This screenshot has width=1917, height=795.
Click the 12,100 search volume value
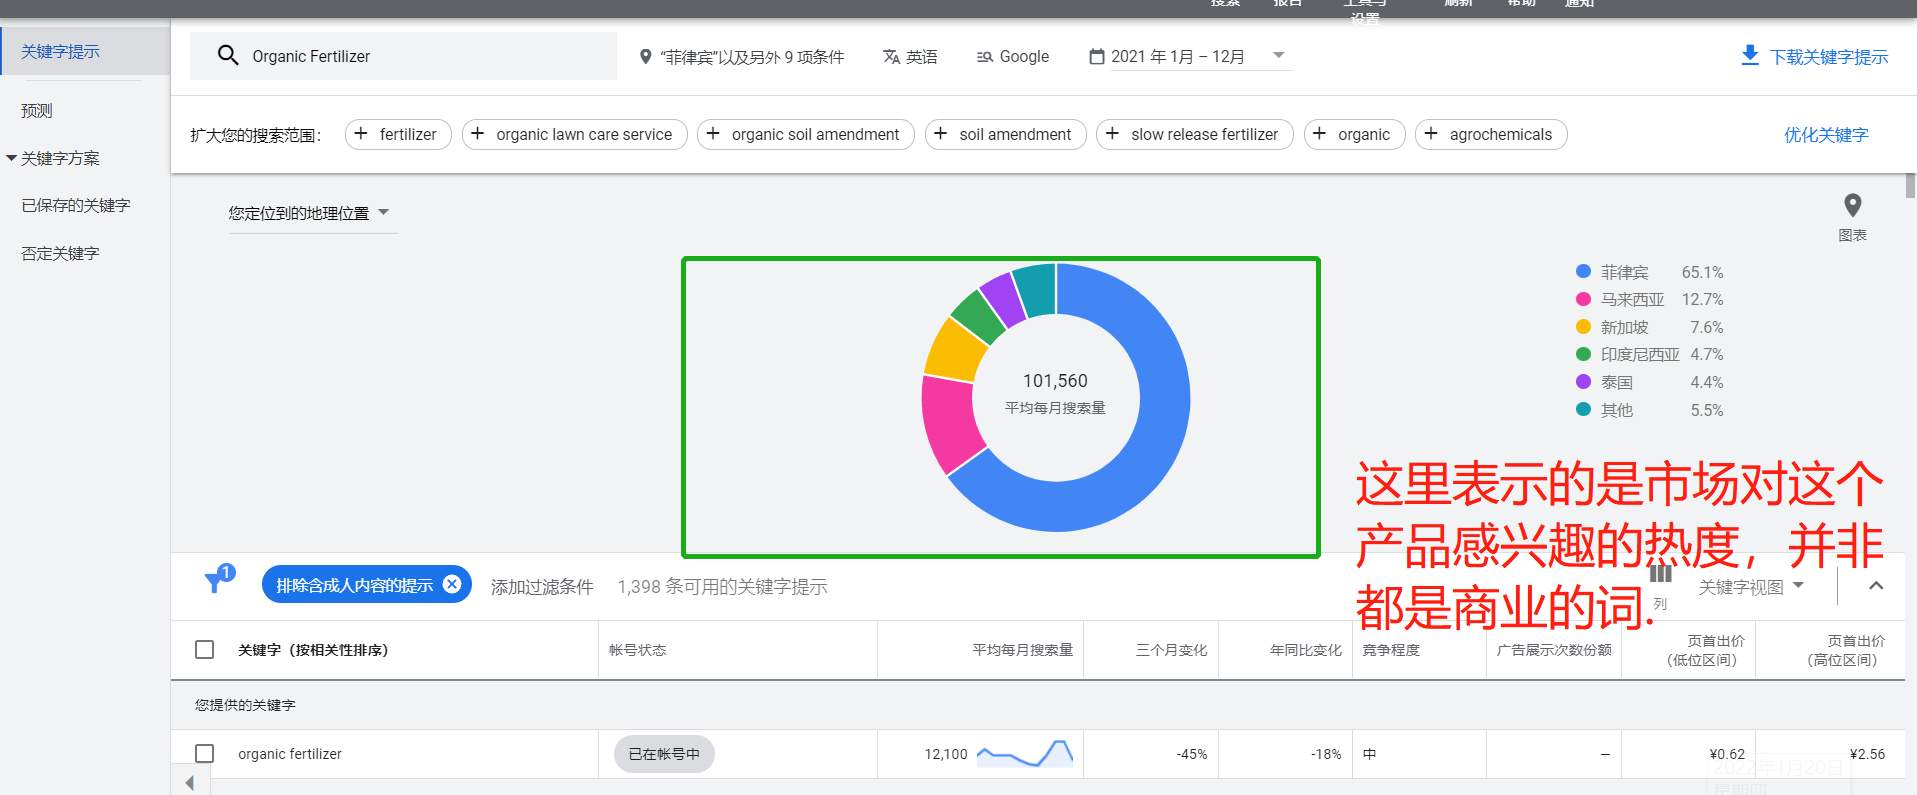click(946, 754)
